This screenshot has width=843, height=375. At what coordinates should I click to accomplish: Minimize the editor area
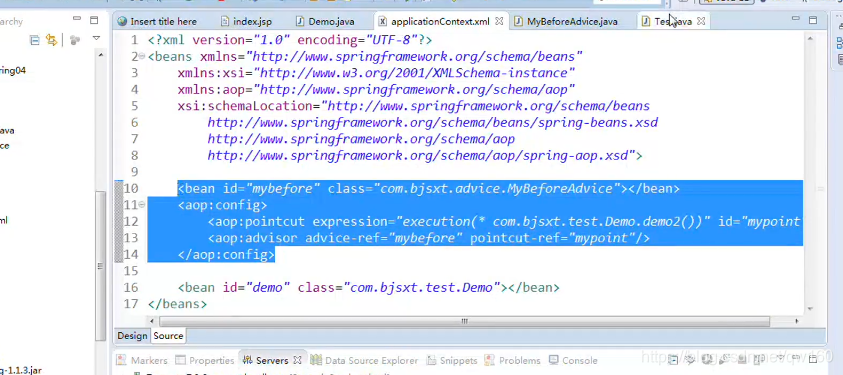796,19
